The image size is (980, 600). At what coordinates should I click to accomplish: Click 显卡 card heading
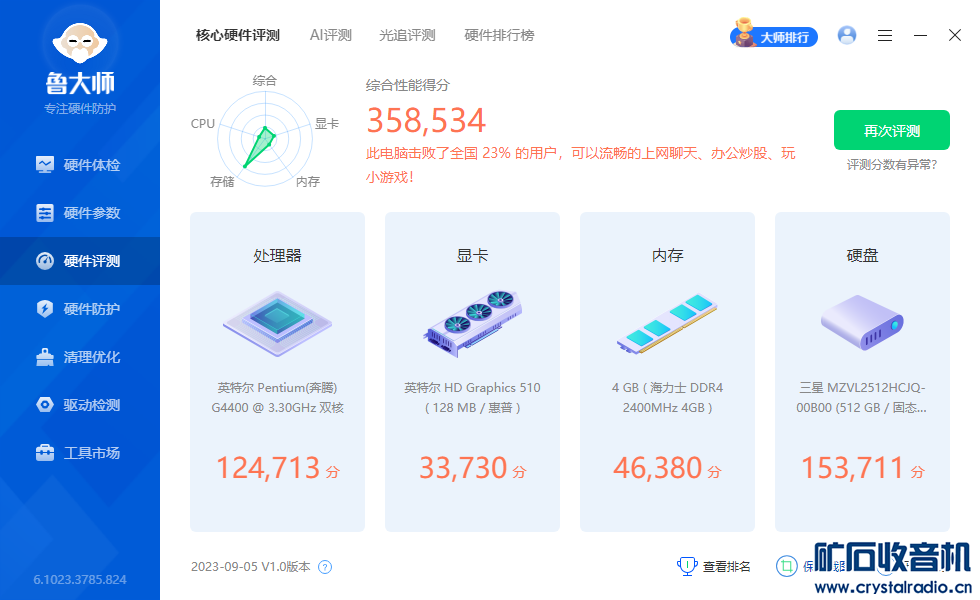click(472, 256)
